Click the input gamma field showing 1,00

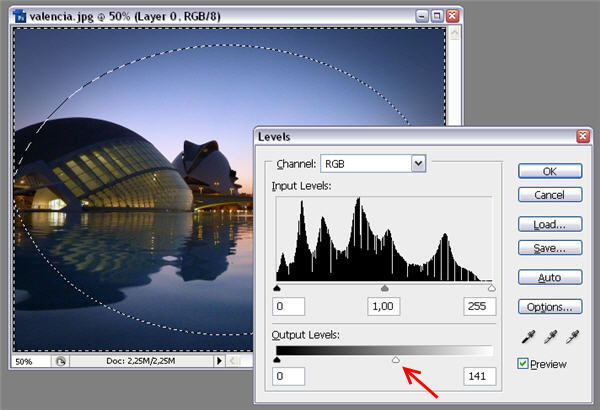click(385, 306)
